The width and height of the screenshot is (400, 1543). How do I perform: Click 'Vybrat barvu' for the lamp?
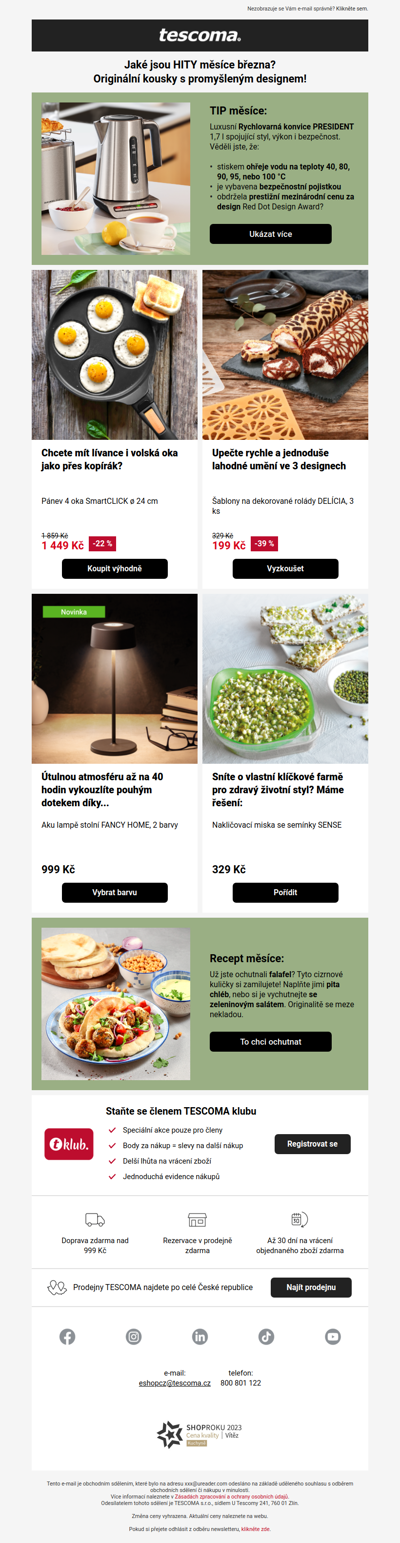pos(115,892)
